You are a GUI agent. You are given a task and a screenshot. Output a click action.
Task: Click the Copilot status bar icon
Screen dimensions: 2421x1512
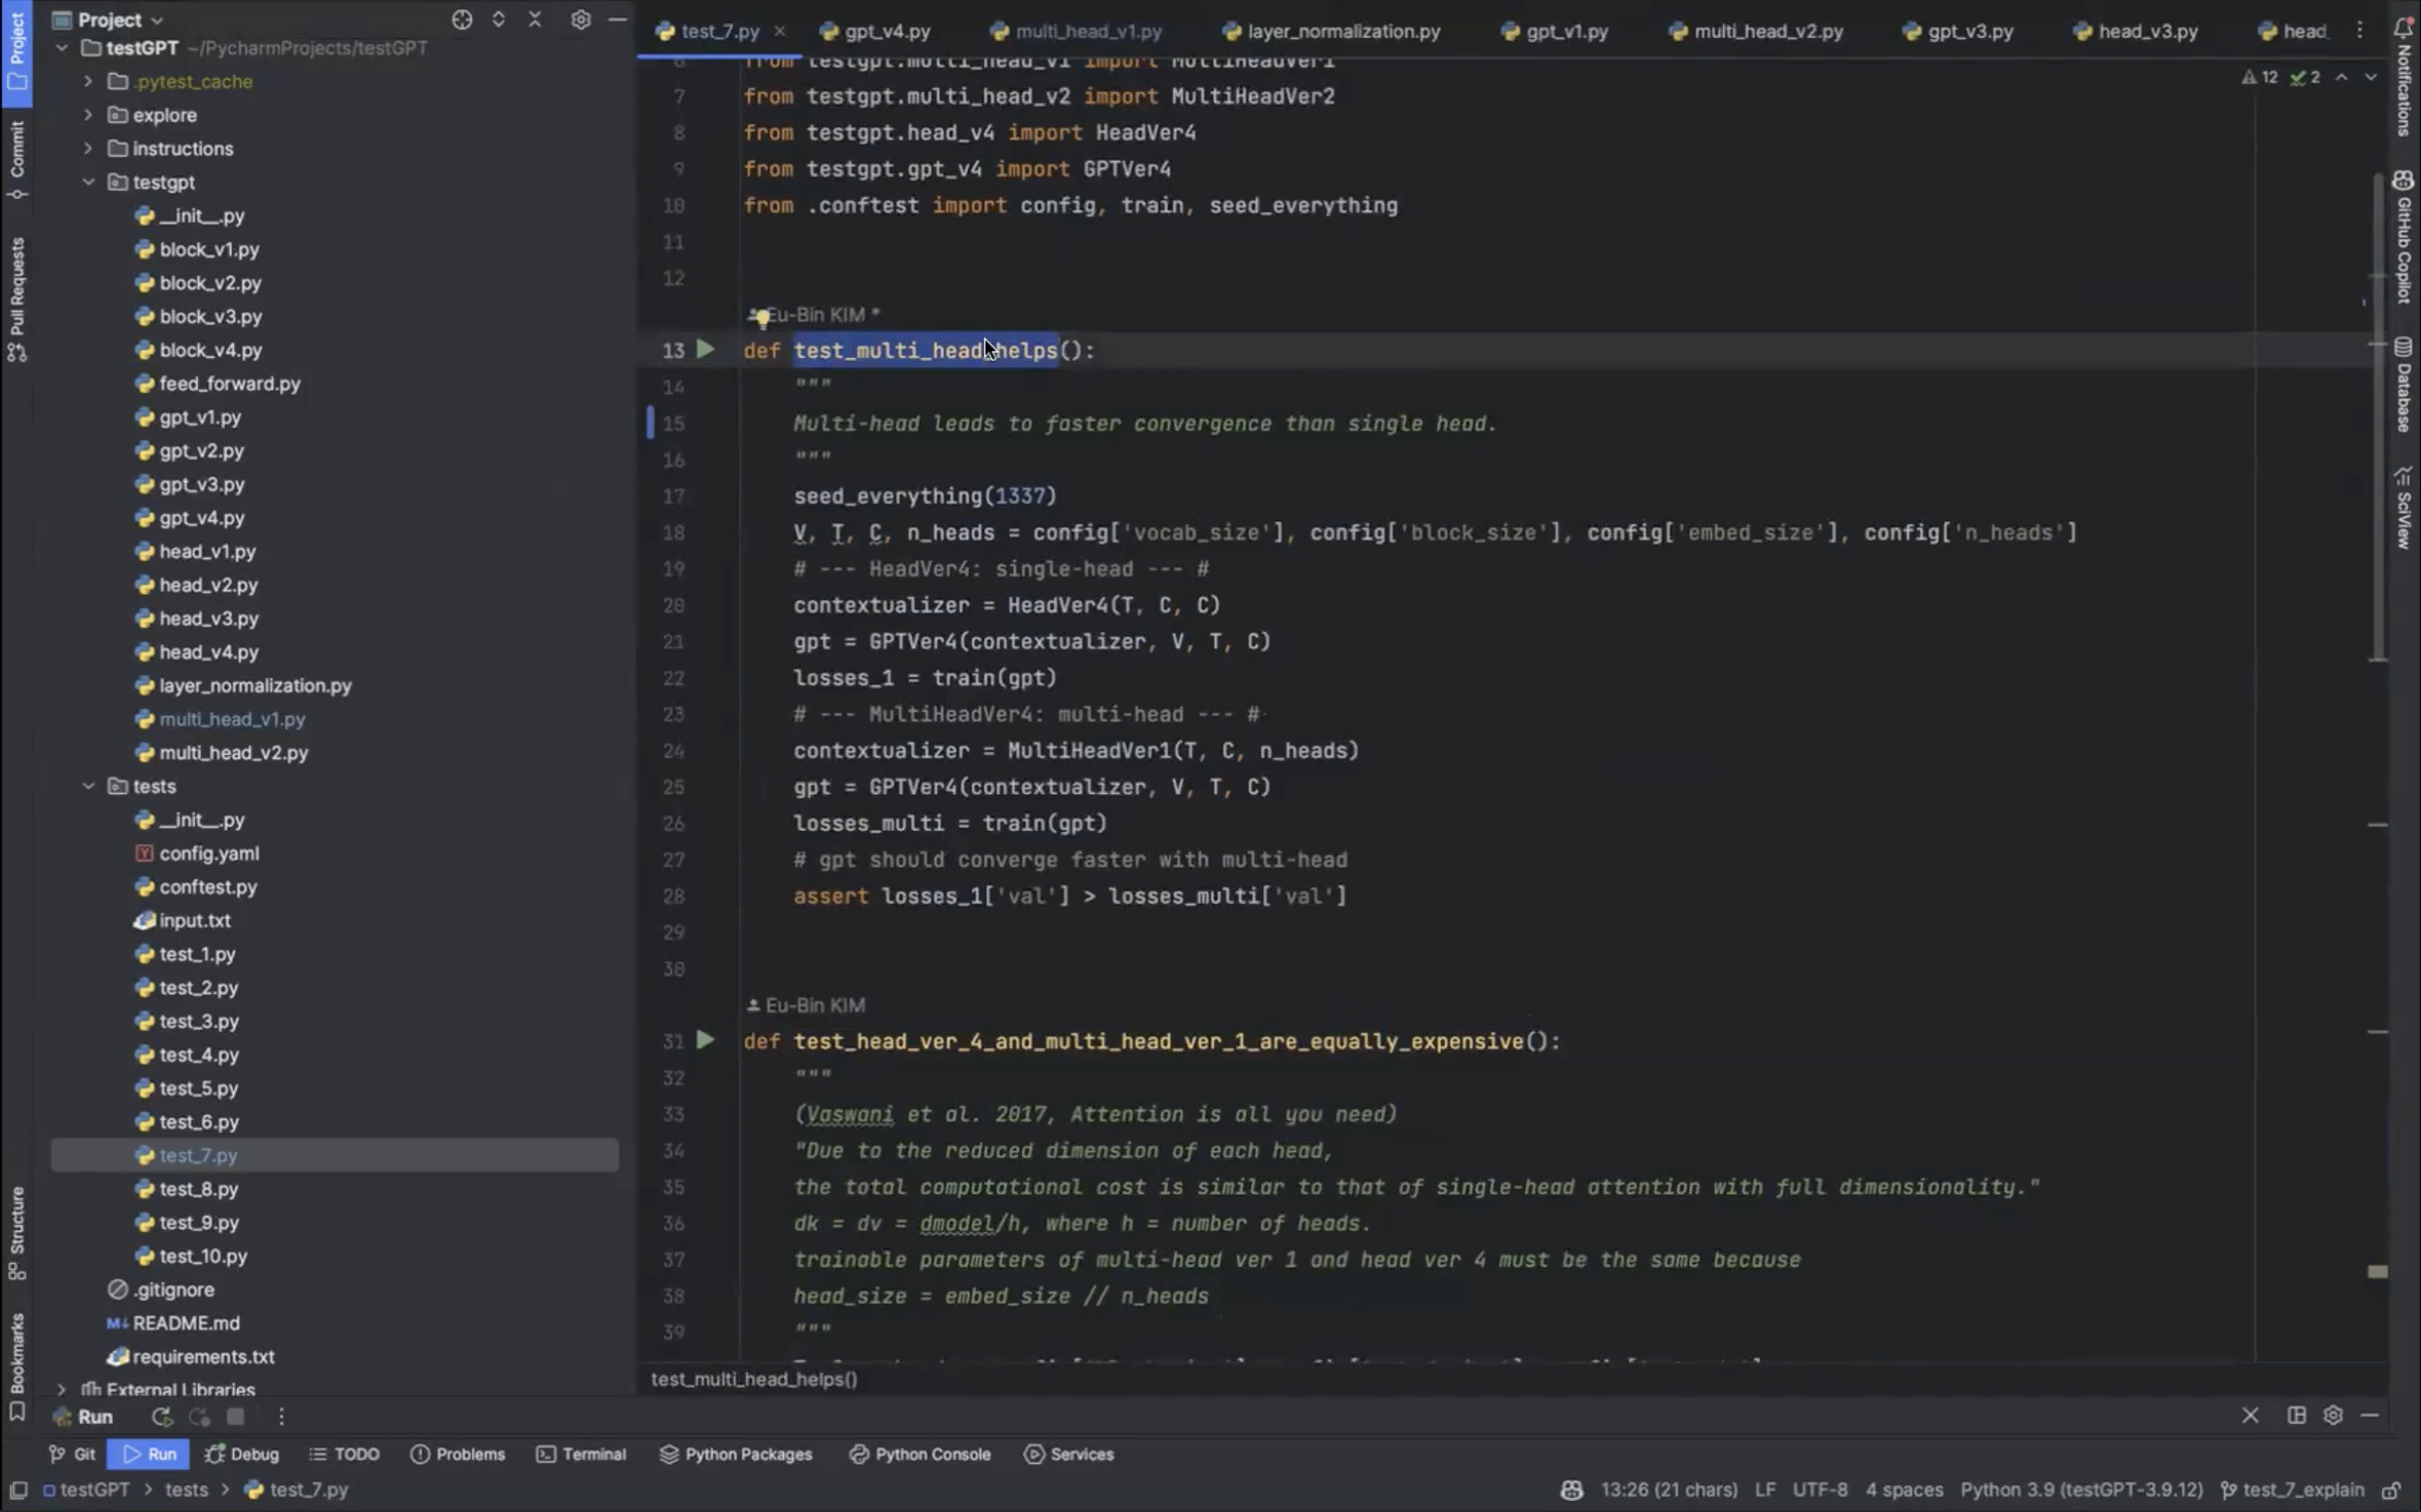[1571, 1489]
